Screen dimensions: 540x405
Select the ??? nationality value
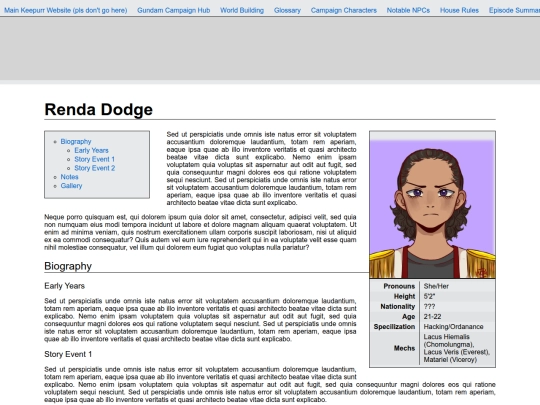pos(429,307)
